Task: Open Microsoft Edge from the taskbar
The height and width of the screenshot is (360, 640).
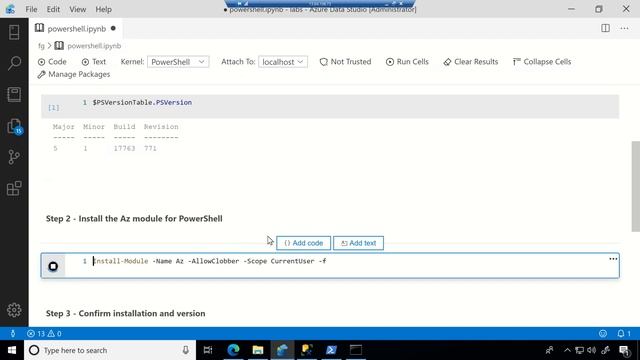Action: [x=233, y=350]
